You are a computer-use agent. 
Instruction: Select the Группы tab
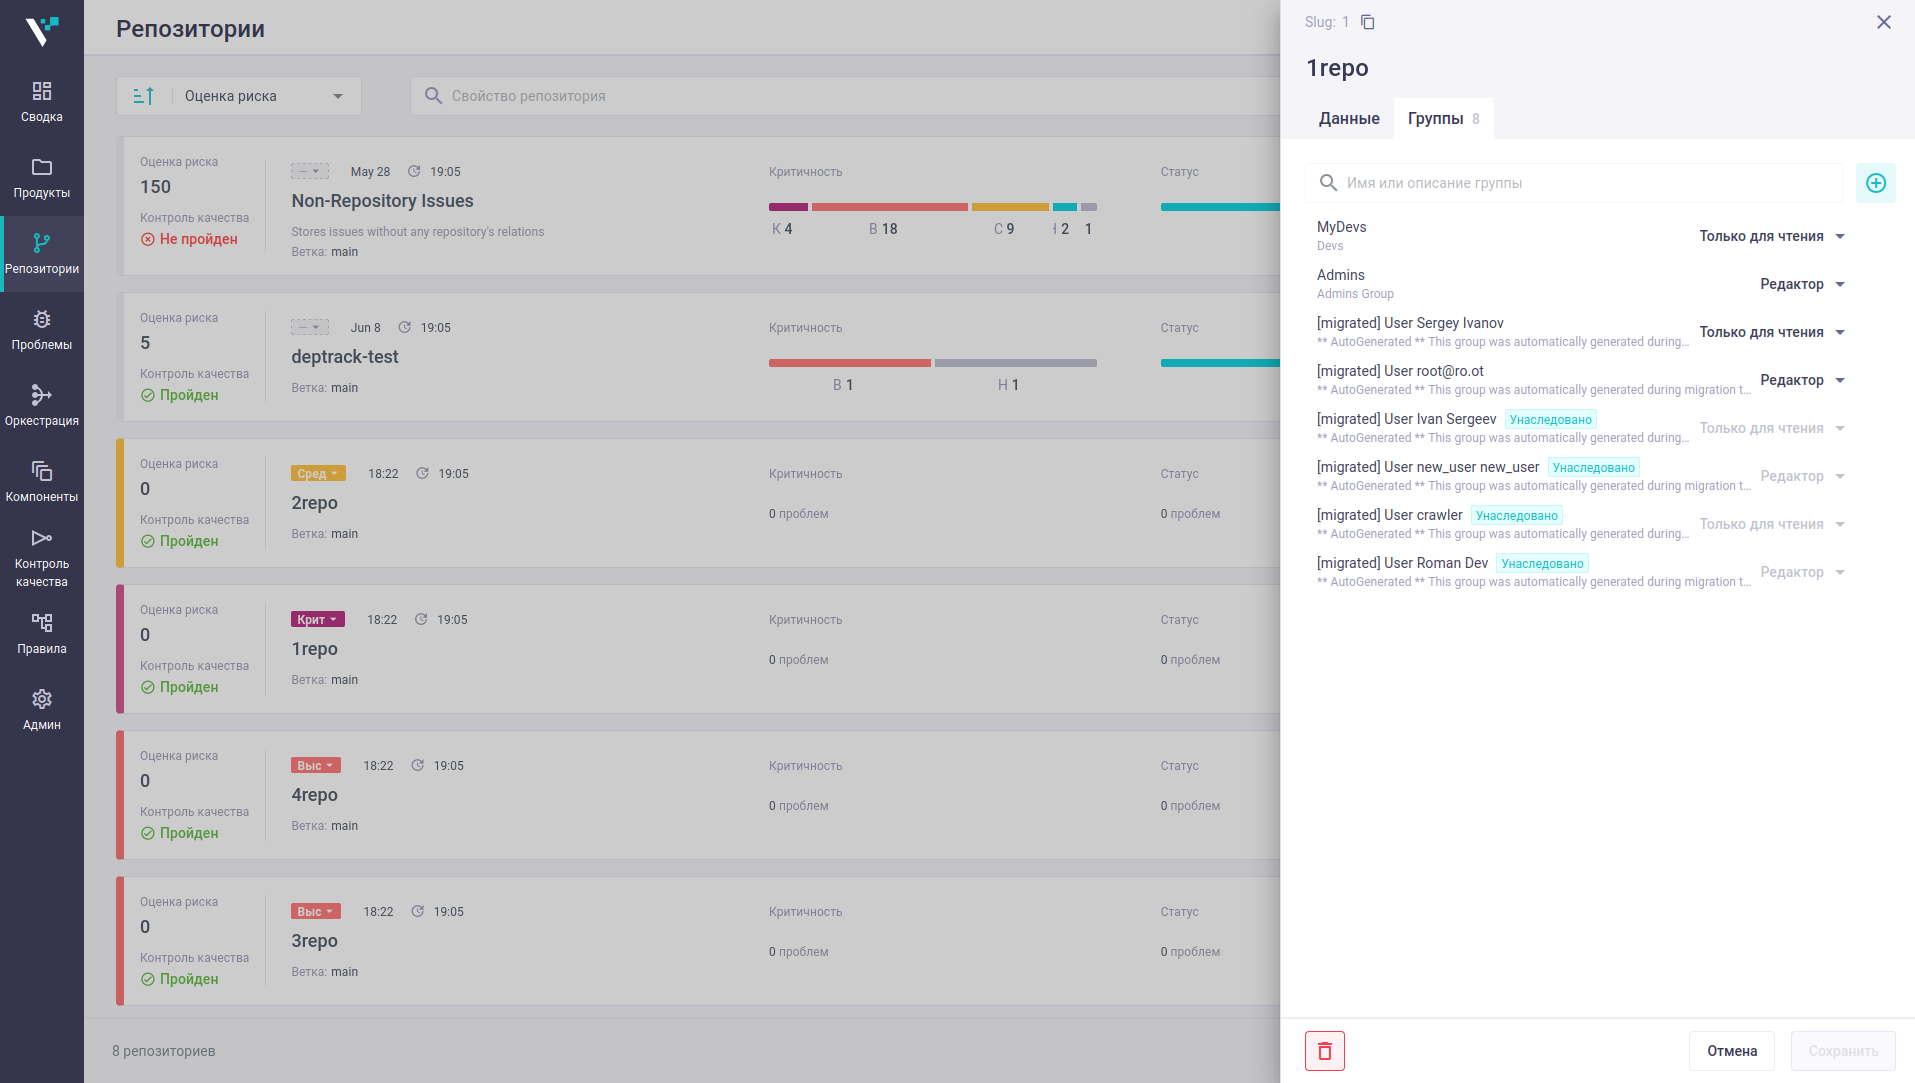1443,118
